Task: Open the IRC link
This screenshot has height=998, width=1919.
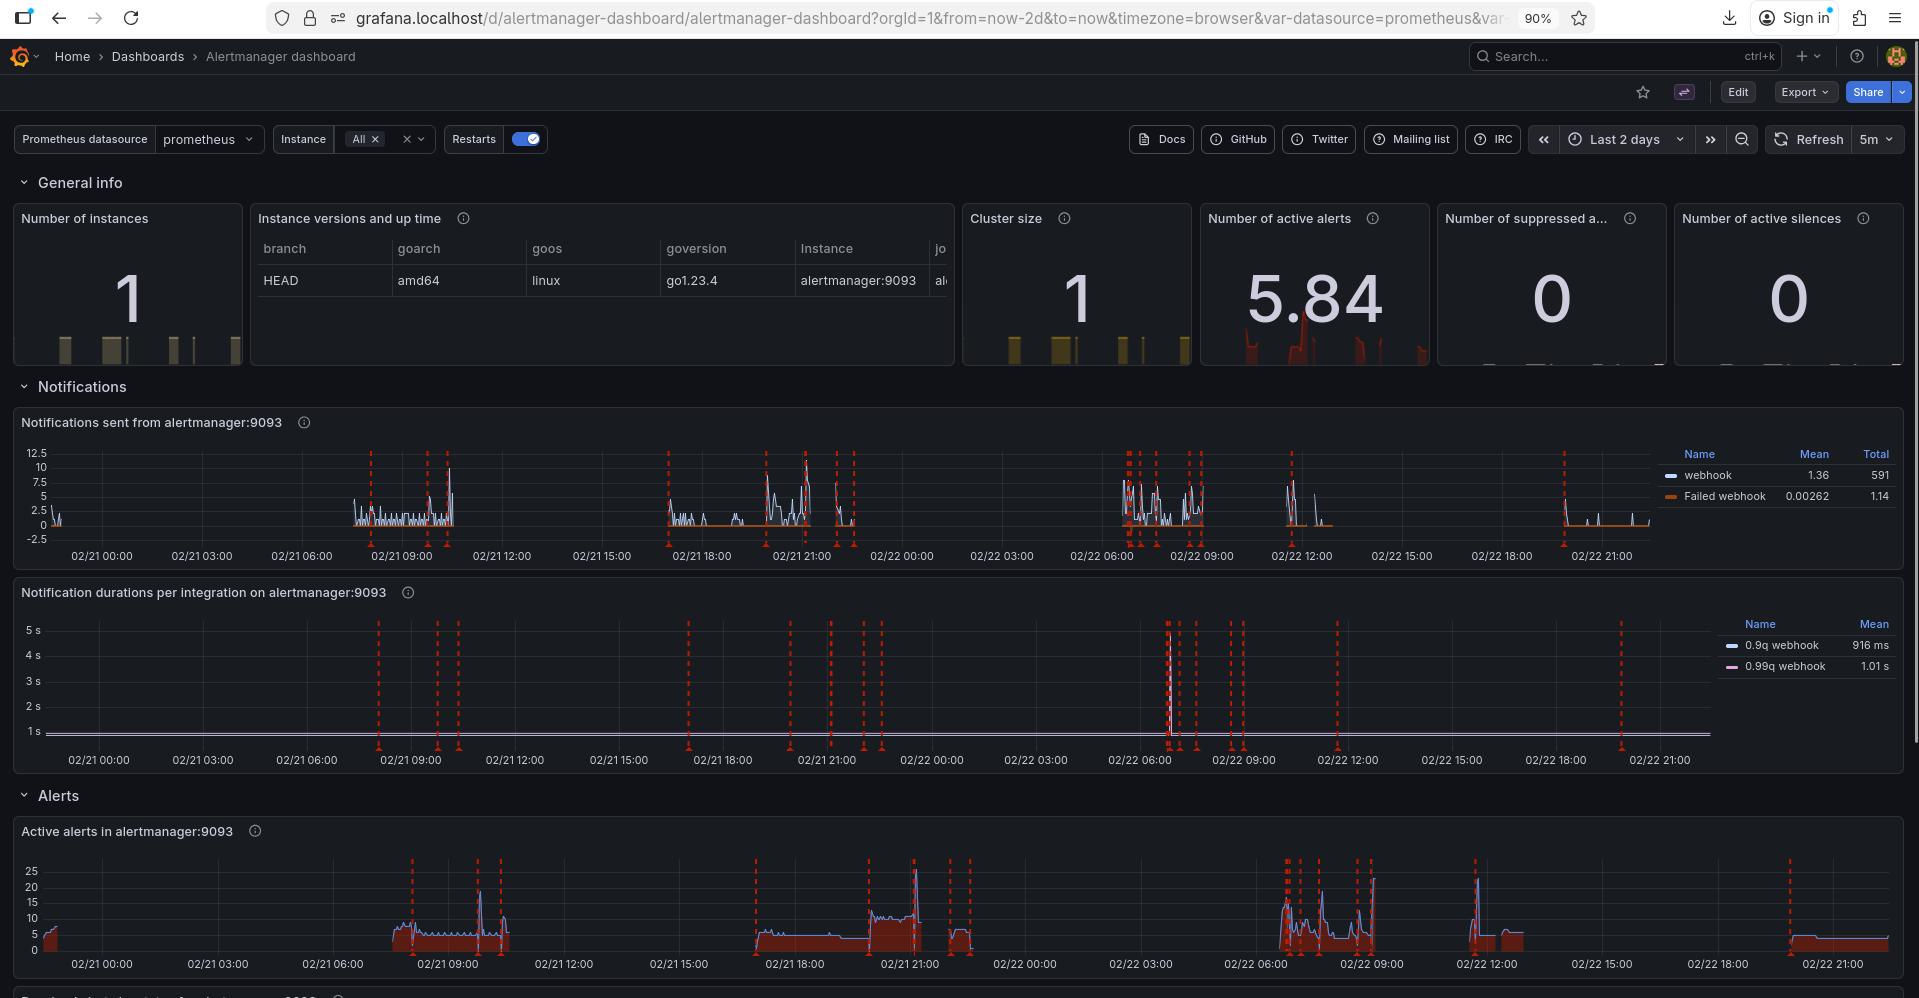Action: (1493, 140)
